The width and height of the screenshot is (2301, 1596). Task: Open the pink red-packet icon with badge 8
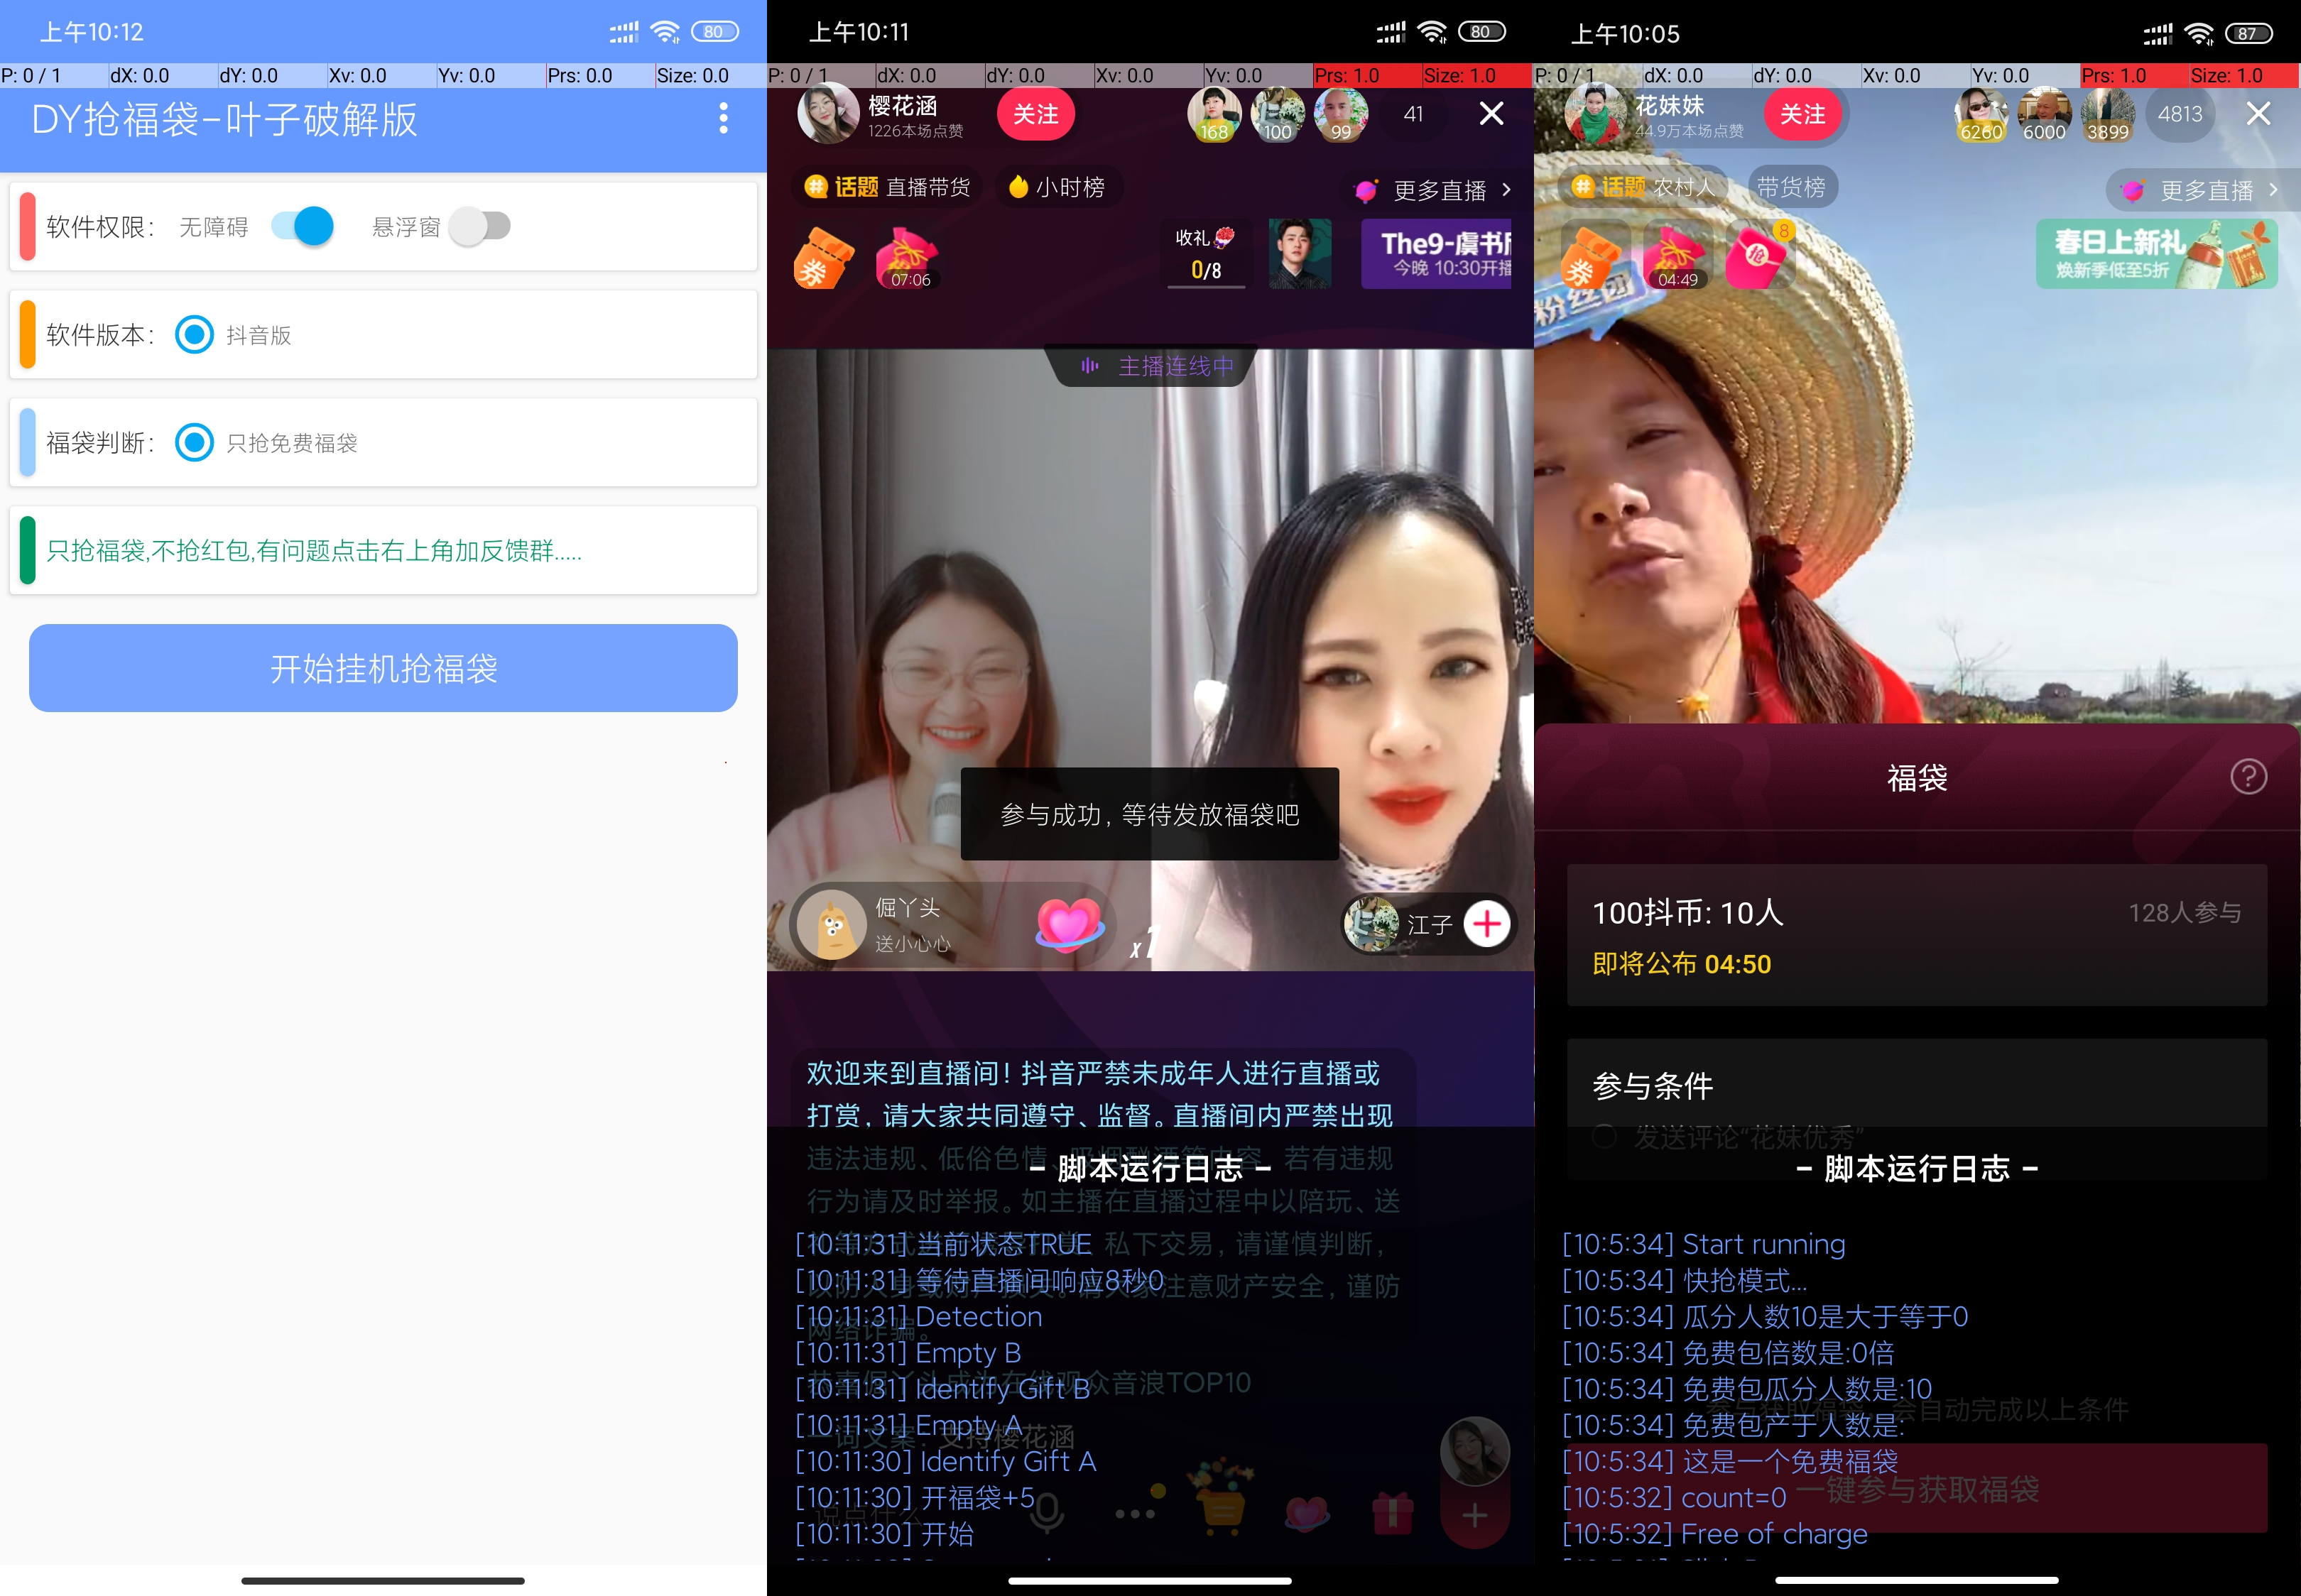point(1760,256)
